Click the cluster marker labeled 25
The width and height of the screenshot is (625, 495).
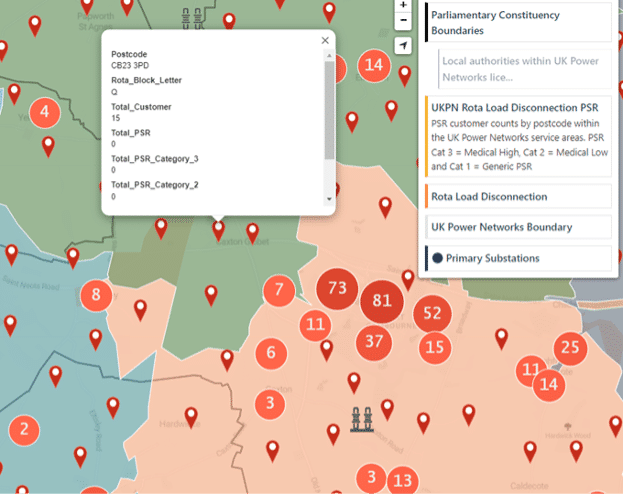[569, 348]
